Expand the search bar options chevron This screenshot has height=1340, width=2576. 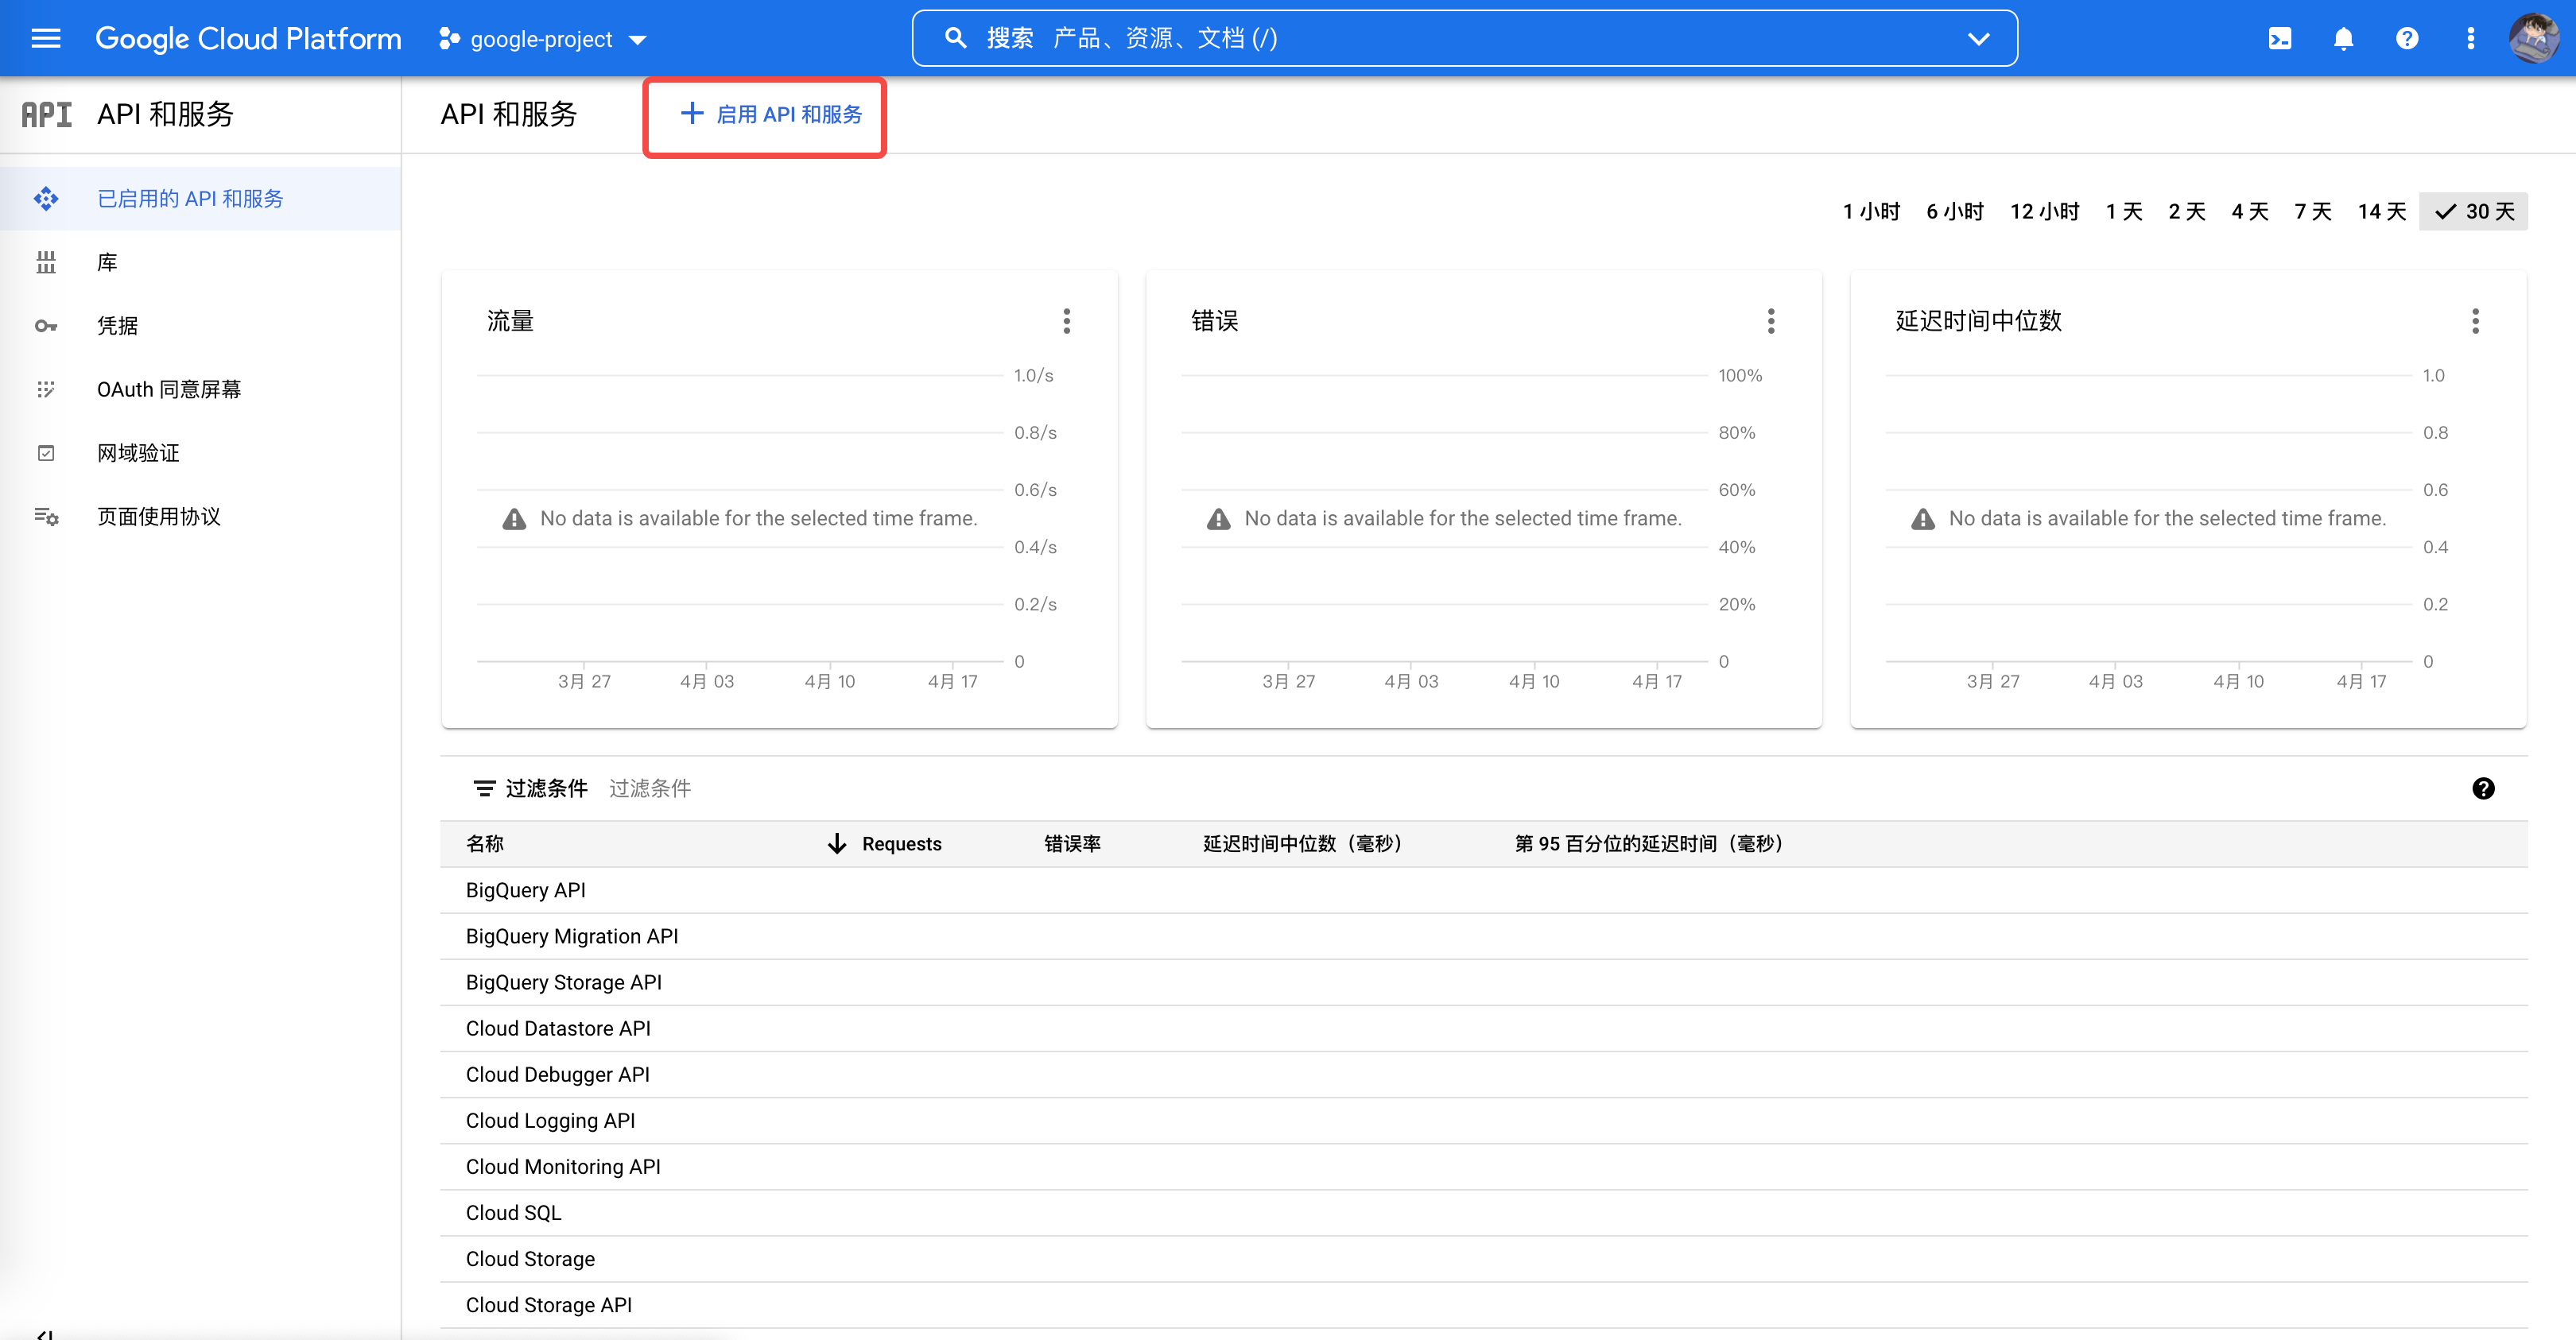point(1977,39)
